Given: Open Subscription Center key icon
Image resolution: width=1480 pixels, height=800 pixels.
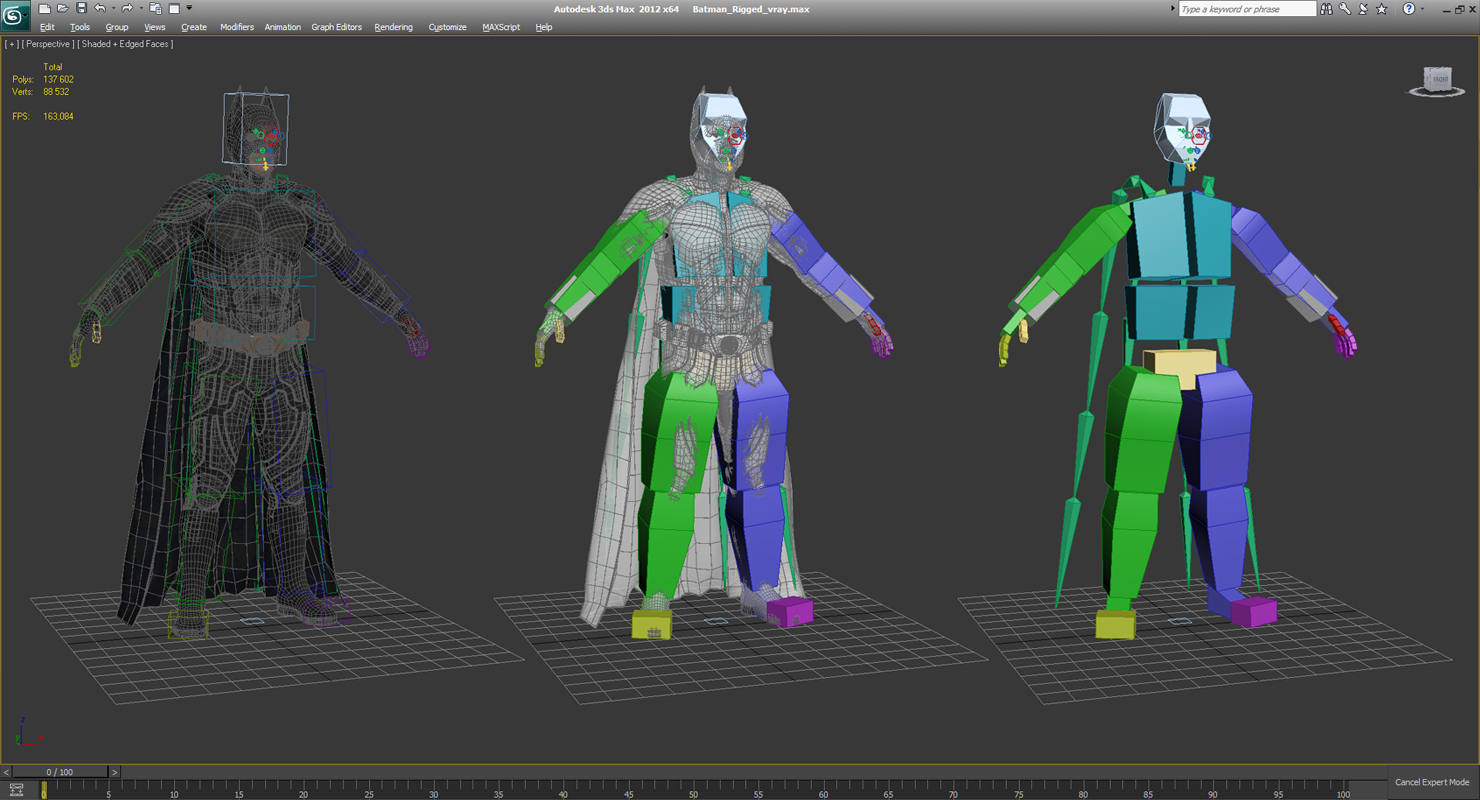Looking at the screenshot, I should 1345,9.
